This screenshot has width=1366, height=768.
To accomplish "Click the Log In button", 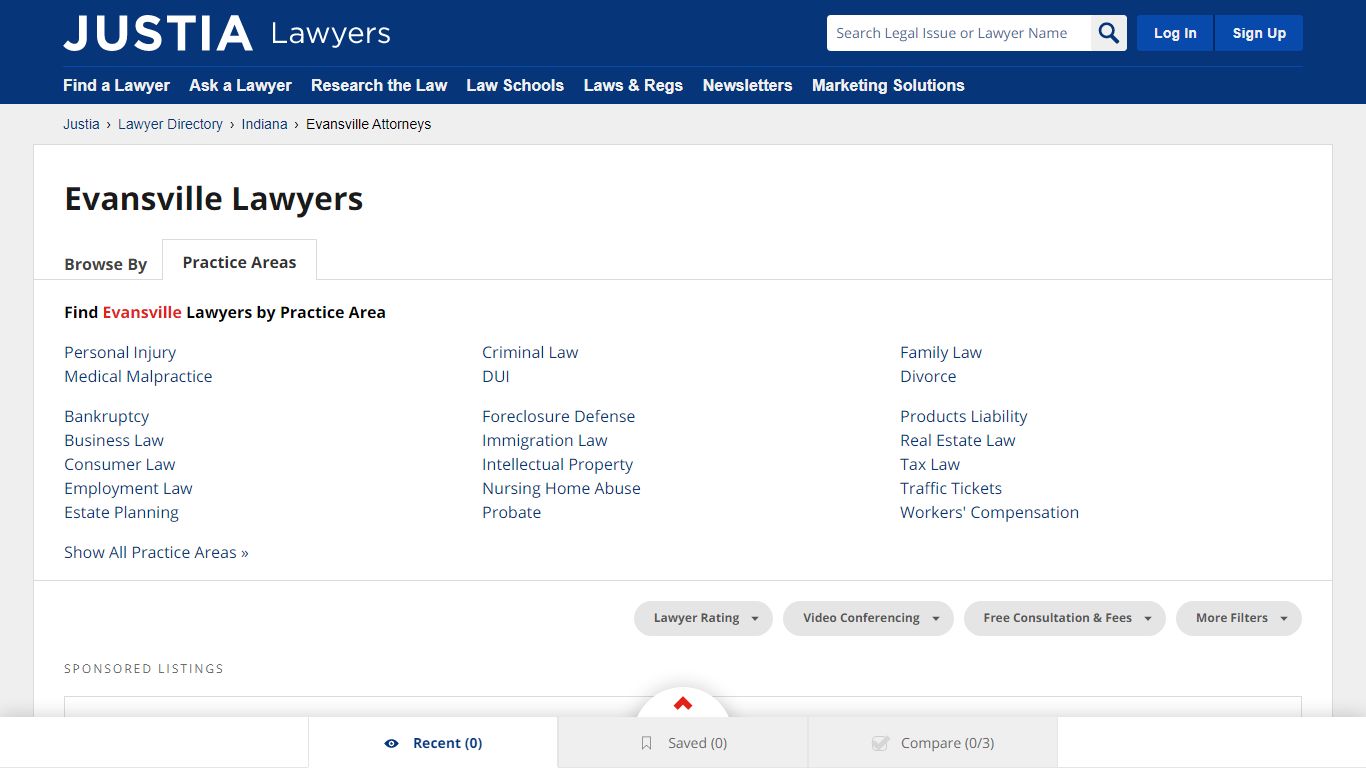I will click(1175, 33).
